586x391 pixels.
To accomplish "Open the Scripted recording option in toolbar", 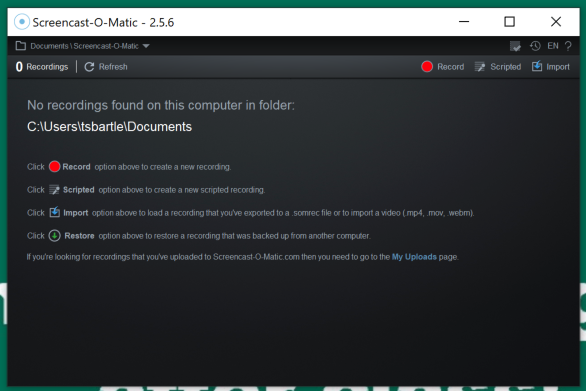I will point(497,67).
